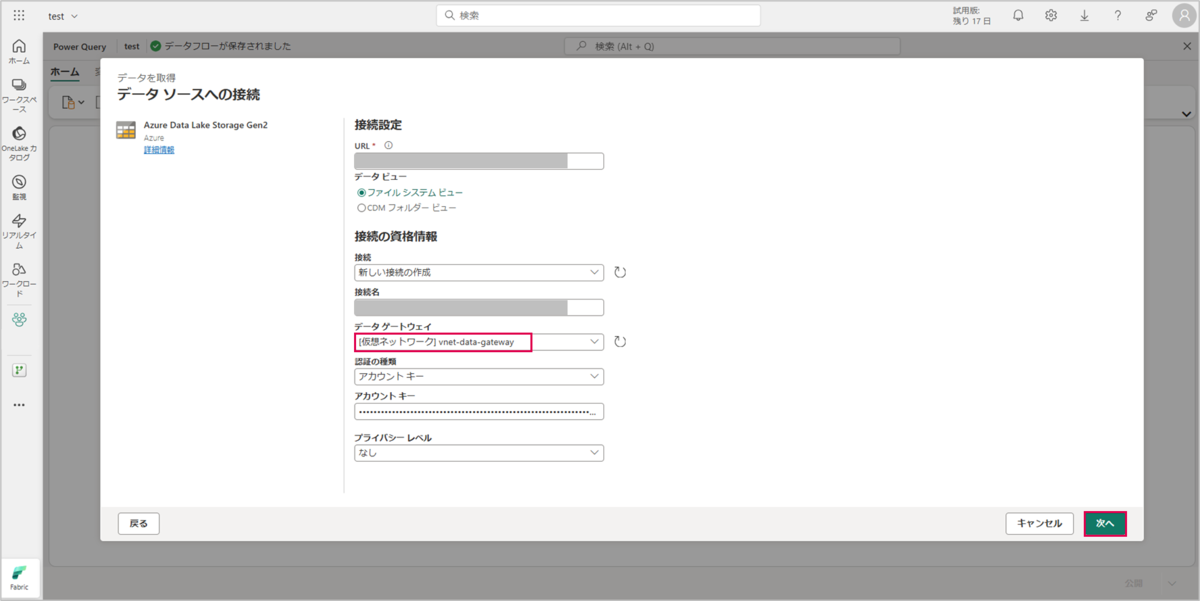
Task: Click the dataflow name 'test' in header
Action: click(x=131, y=46)
